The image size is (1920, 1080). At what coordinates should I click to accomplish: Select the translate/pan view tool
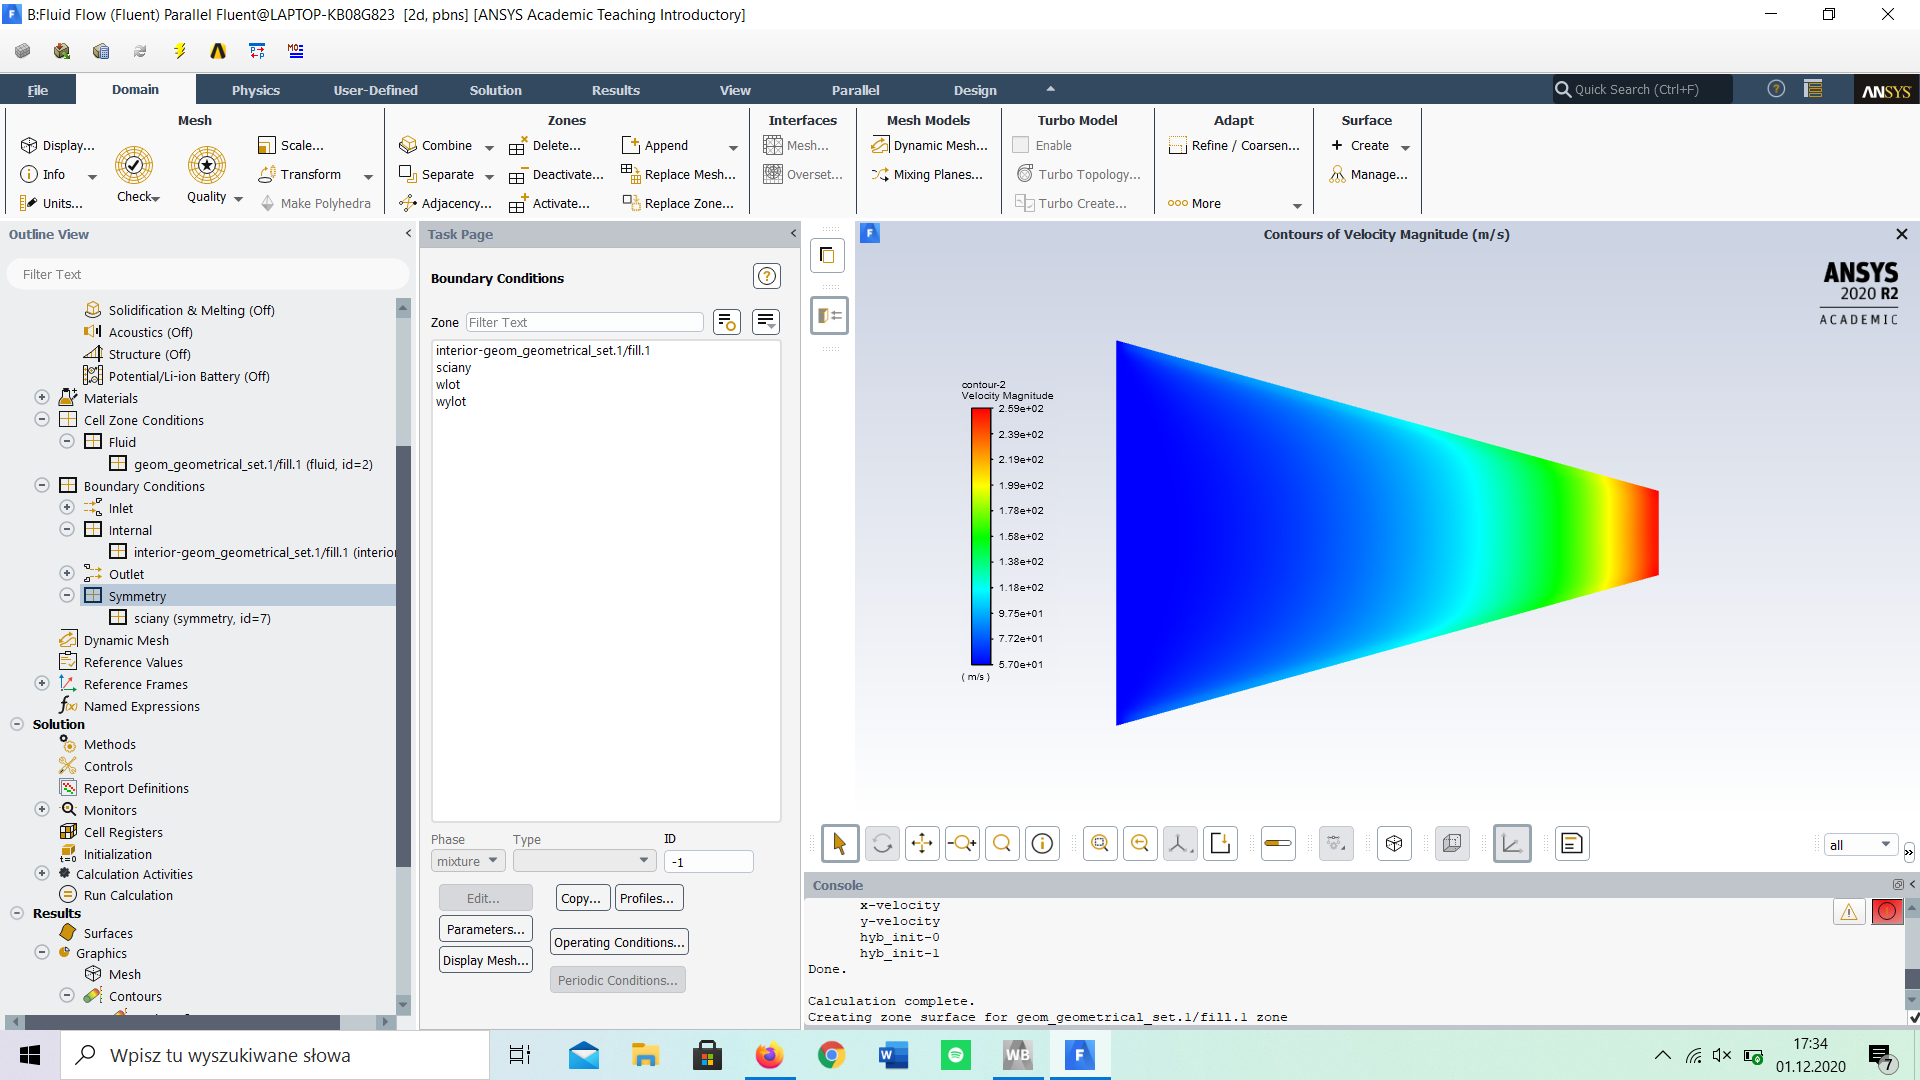921,844
